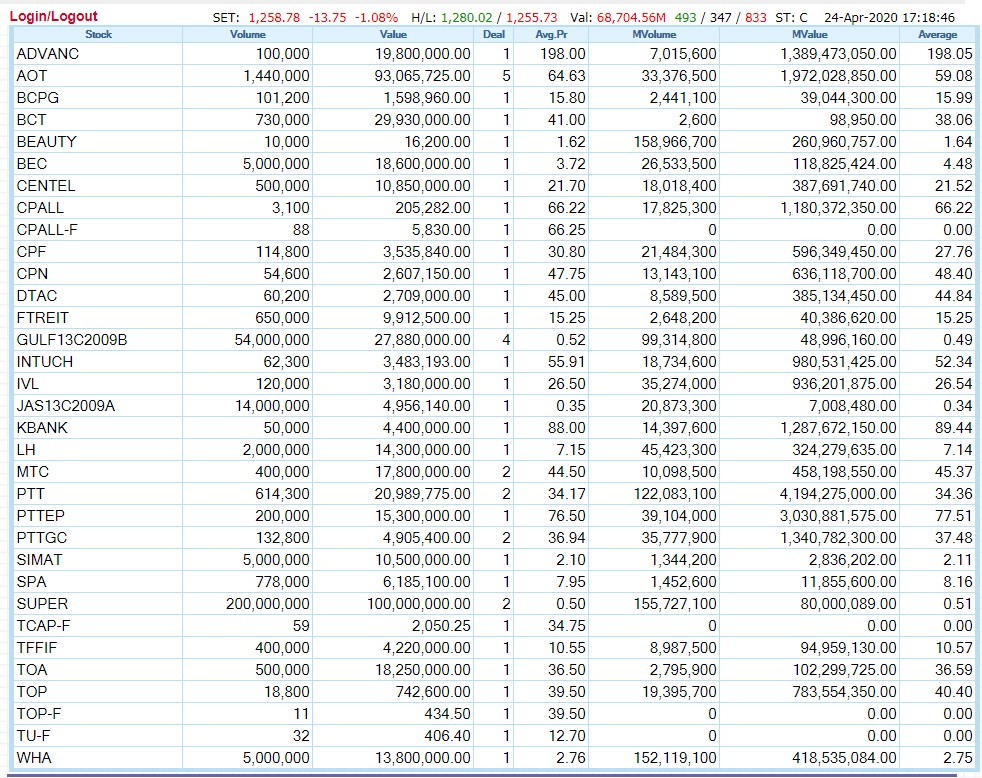Select the CPN stock name
Screen dimensions: 982x778
point(33,274)
